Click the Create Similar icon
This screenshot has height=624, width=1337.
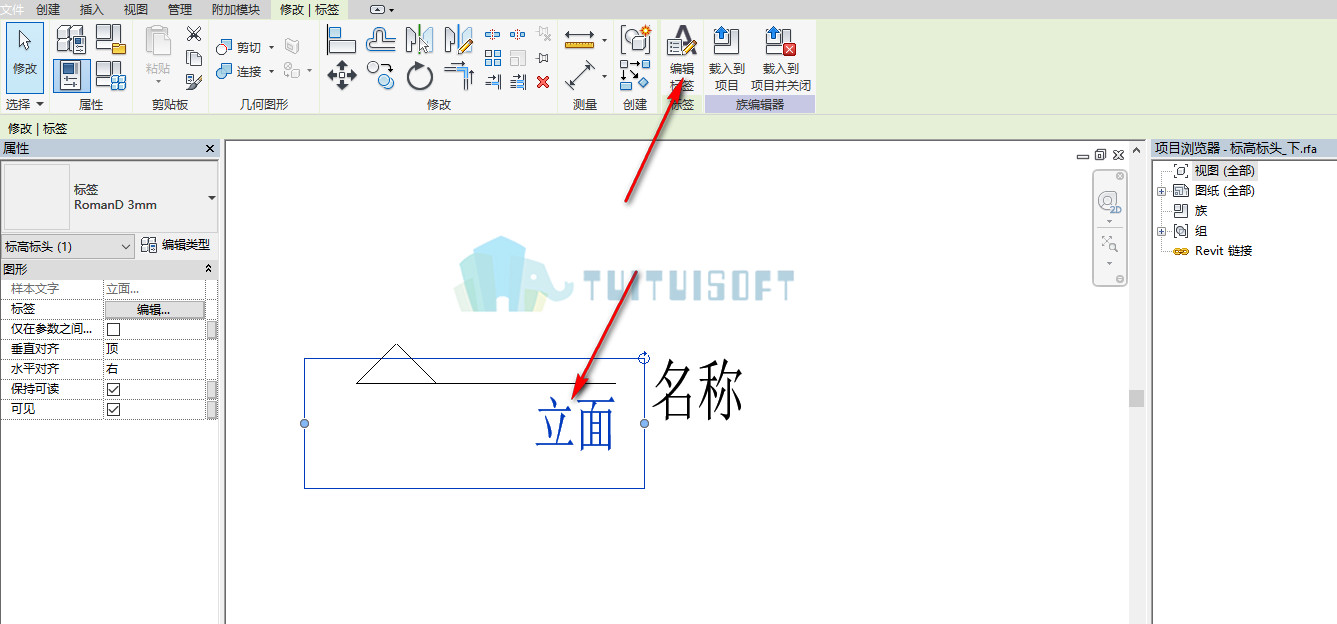[635, 75]
